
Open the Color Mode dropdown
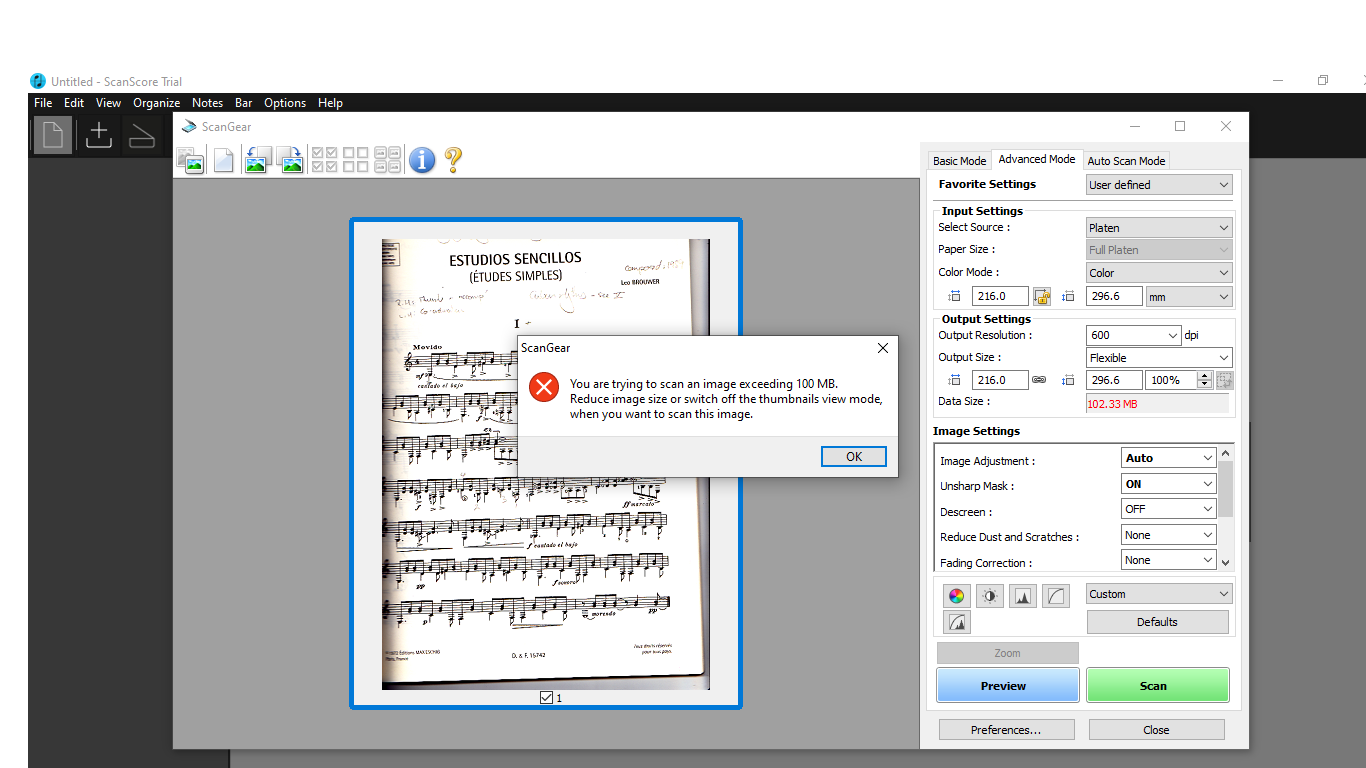pos(1159,273)
